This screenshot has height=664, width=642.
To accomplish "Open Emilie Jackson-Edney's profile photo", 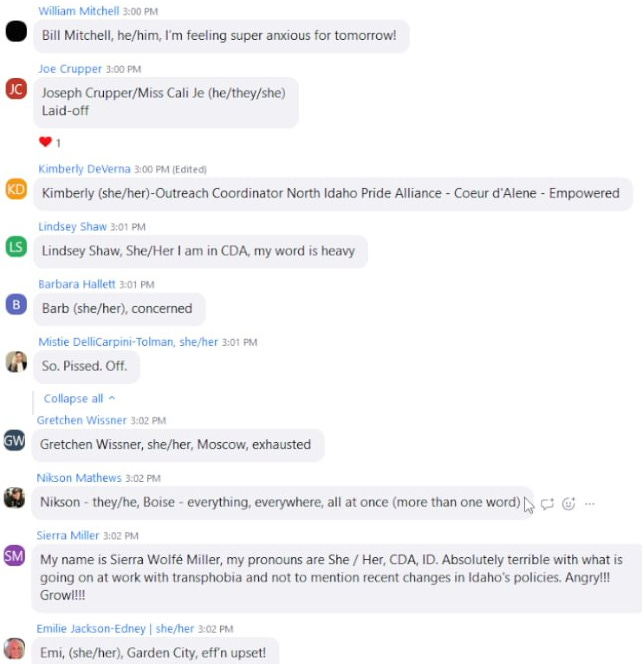I will coord(14,649).
